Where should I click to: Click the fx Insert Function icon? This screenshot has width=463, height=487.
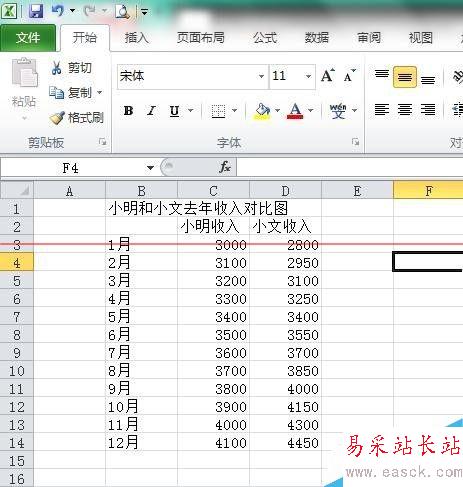(x=225, y=167)
